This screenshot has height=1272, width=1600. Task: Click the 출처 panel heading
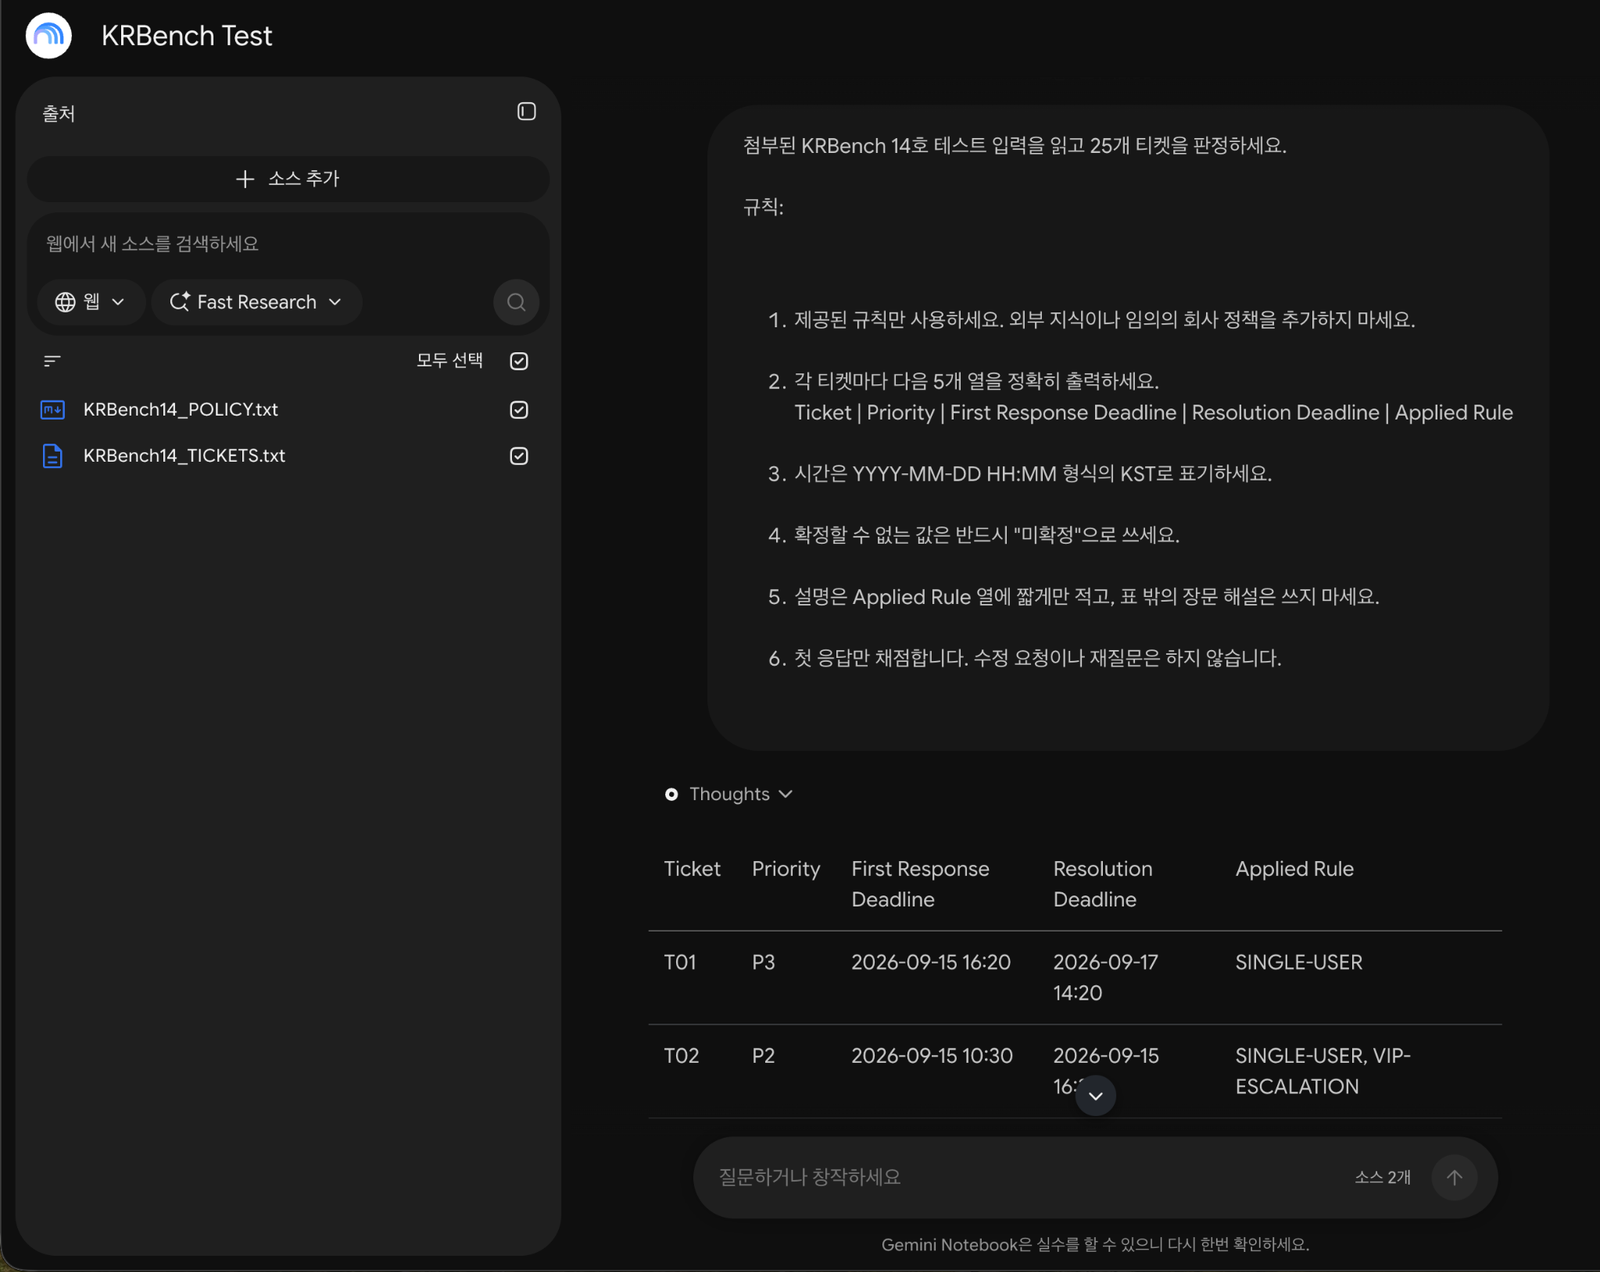pyautogui.click(x=59, y=114)
